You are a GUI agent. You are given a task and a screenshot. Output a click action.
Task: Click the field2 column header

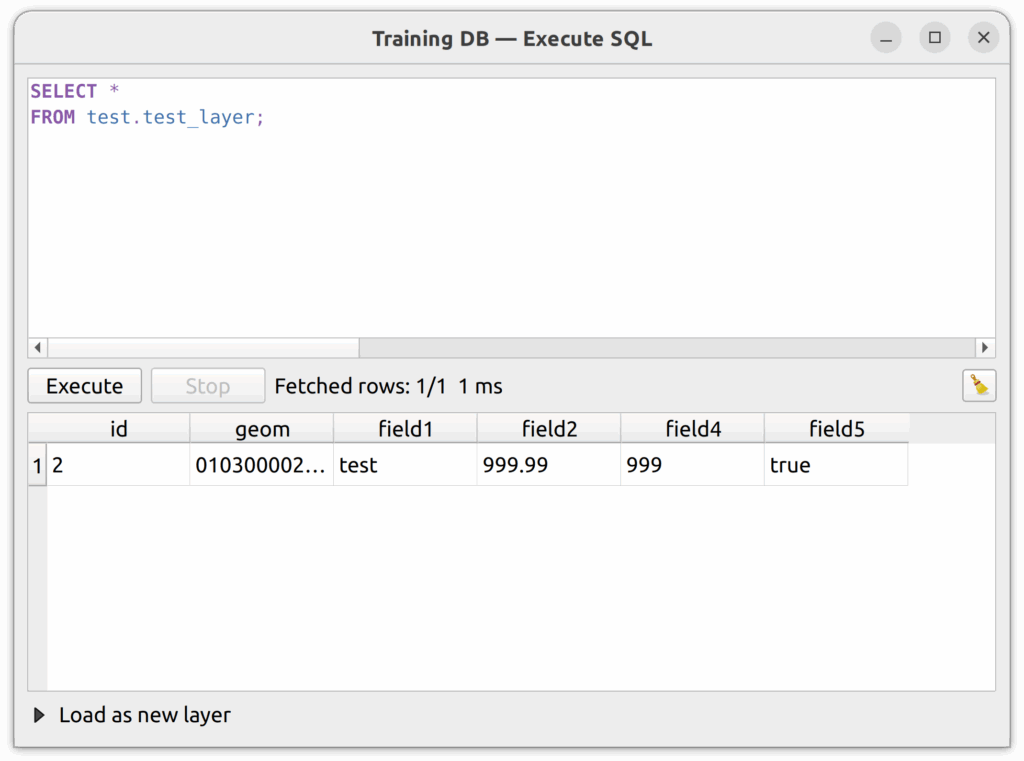(x=549, y=429)
